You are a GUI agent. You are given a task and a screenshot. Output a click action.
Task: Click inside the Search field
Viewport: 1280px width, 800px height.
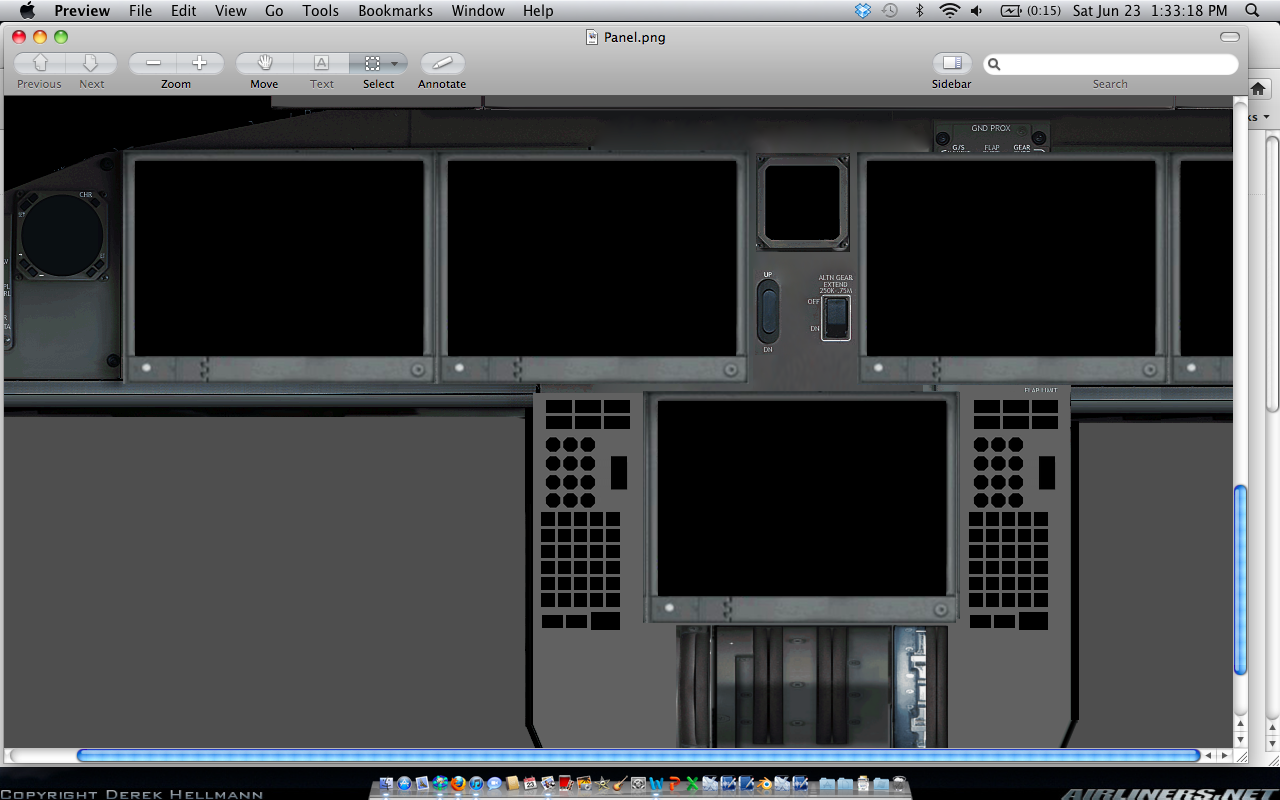1110,63
